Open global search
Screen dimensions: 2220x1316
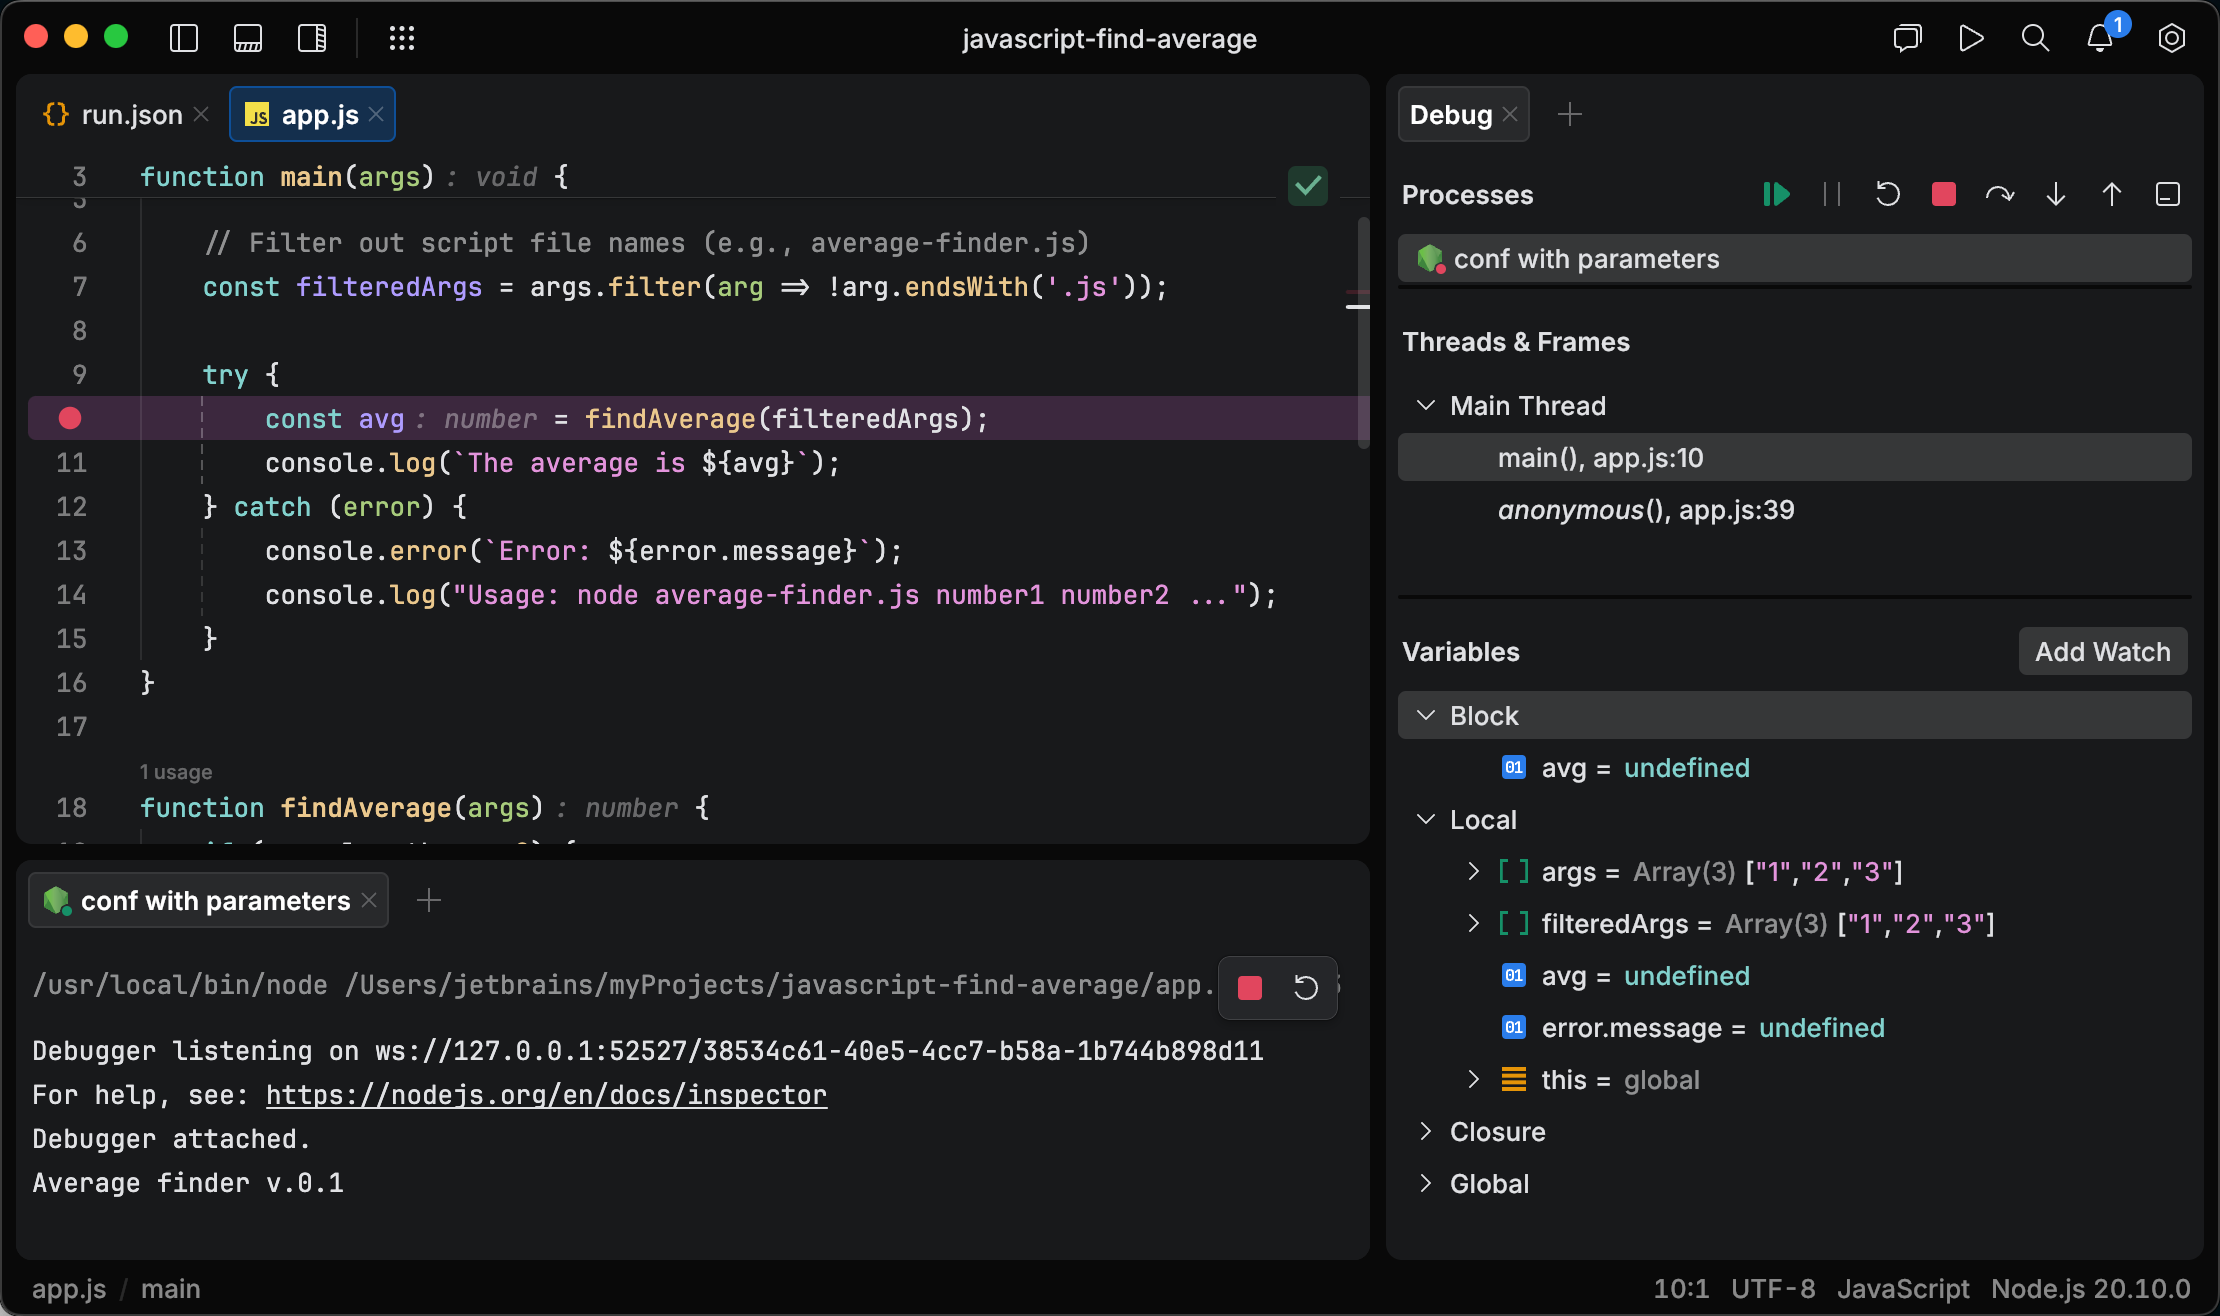coord(2035,38)
